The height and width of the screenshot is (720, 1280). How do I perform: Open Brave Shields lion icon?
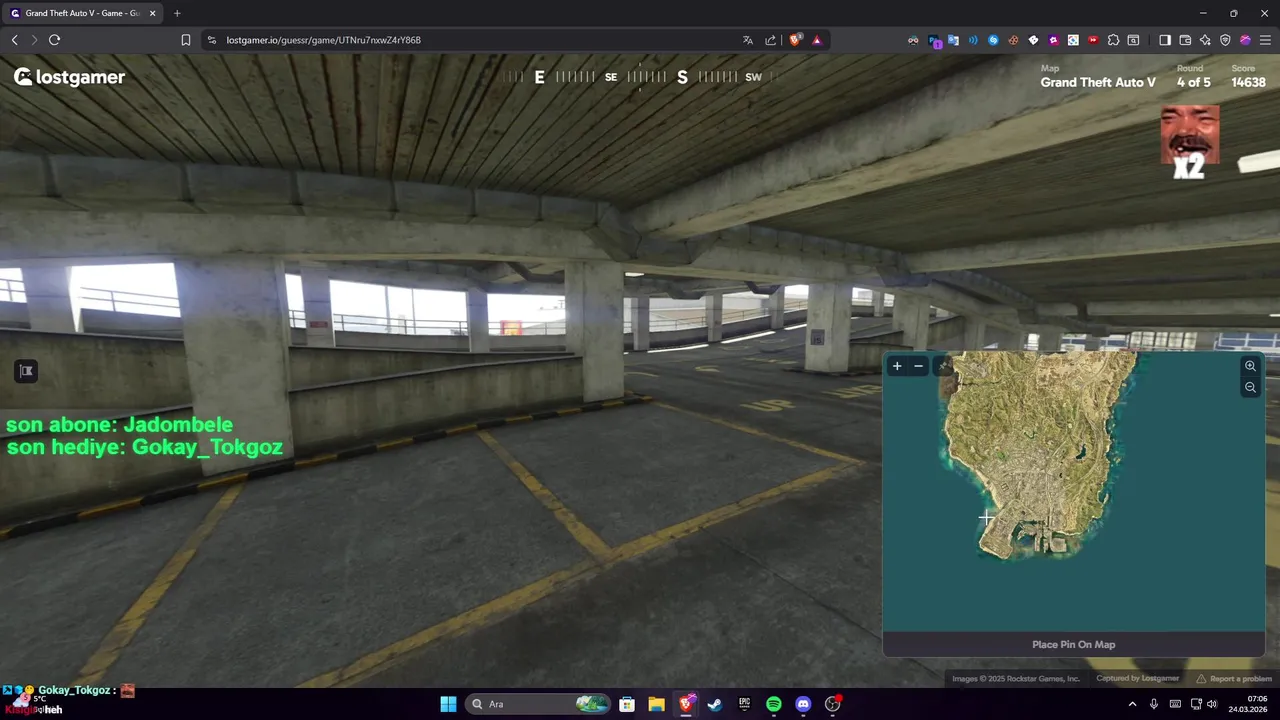coord(796,40)
